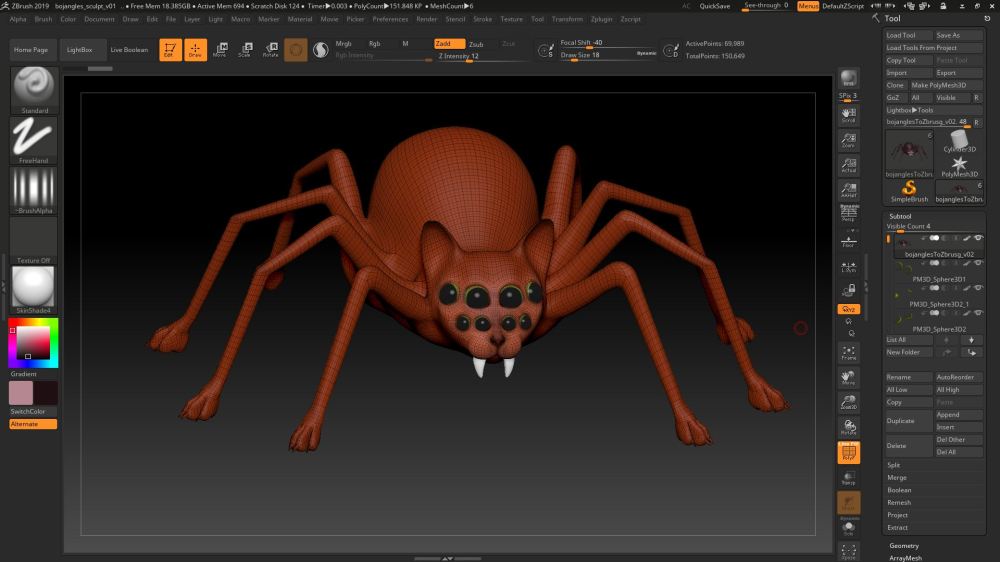Click the Frame view icon
The width and height of the screenshot is (1000, 562).
tap(848, 352)
